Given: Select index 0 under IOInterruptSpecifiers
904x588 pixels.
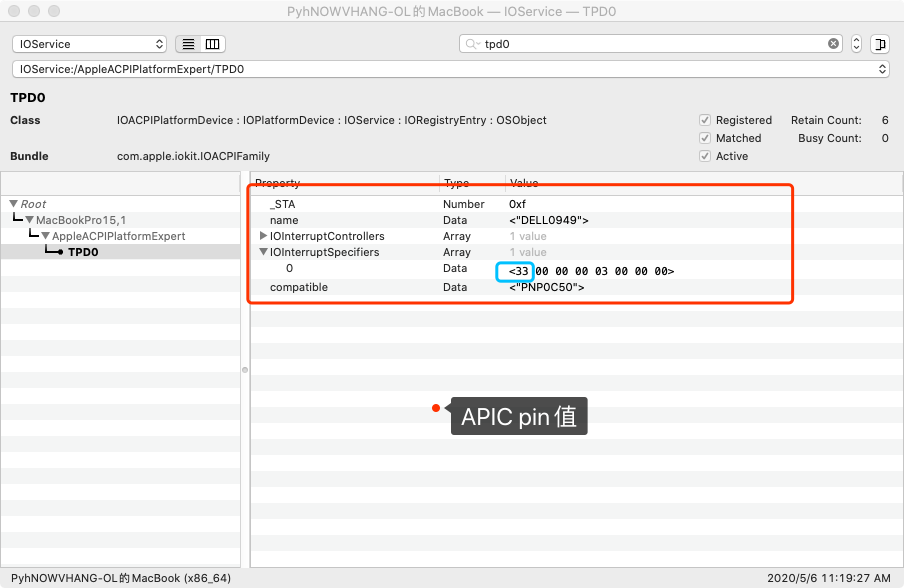Looking at the screenshot, I should 289,268.
